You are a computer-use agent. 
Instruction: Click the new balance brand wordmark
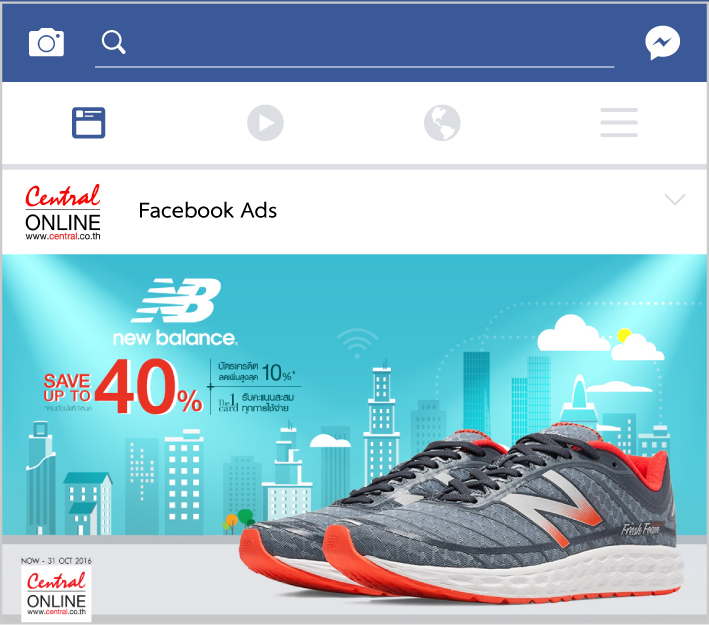coord(175,338)
